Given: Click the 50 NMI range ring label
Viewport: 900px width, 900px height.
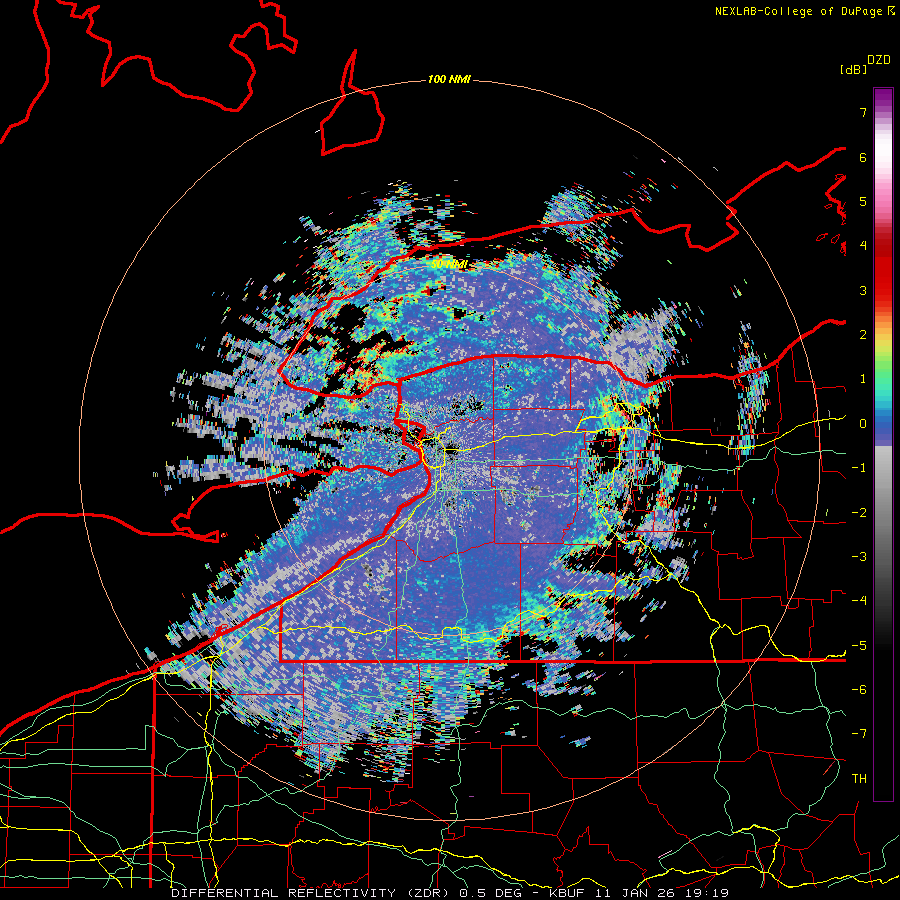Looking at the screenshot, I should click(x=449, y=265).
